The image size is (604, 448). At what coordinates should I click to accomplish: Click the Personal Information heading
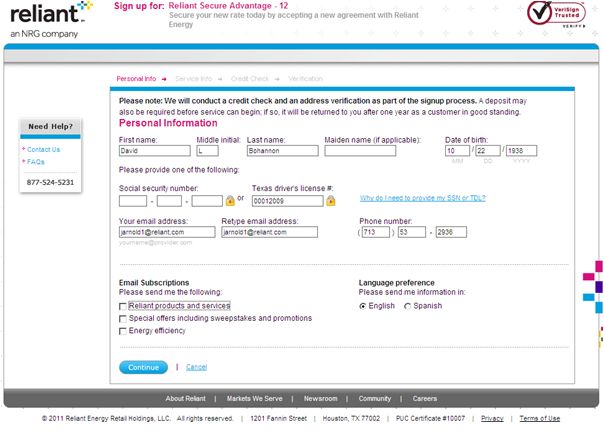[168, 123]
